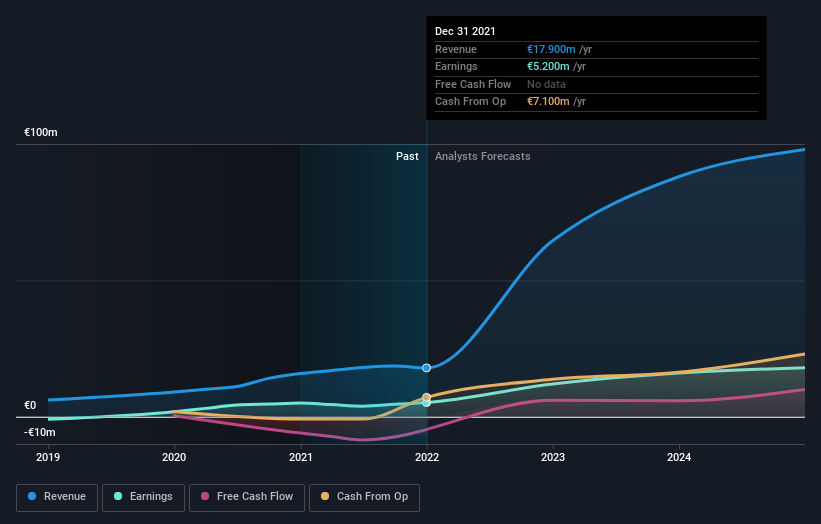Click the Analysts Forecasts label
The width and height of the screenshot is (821, 524).
483,157
